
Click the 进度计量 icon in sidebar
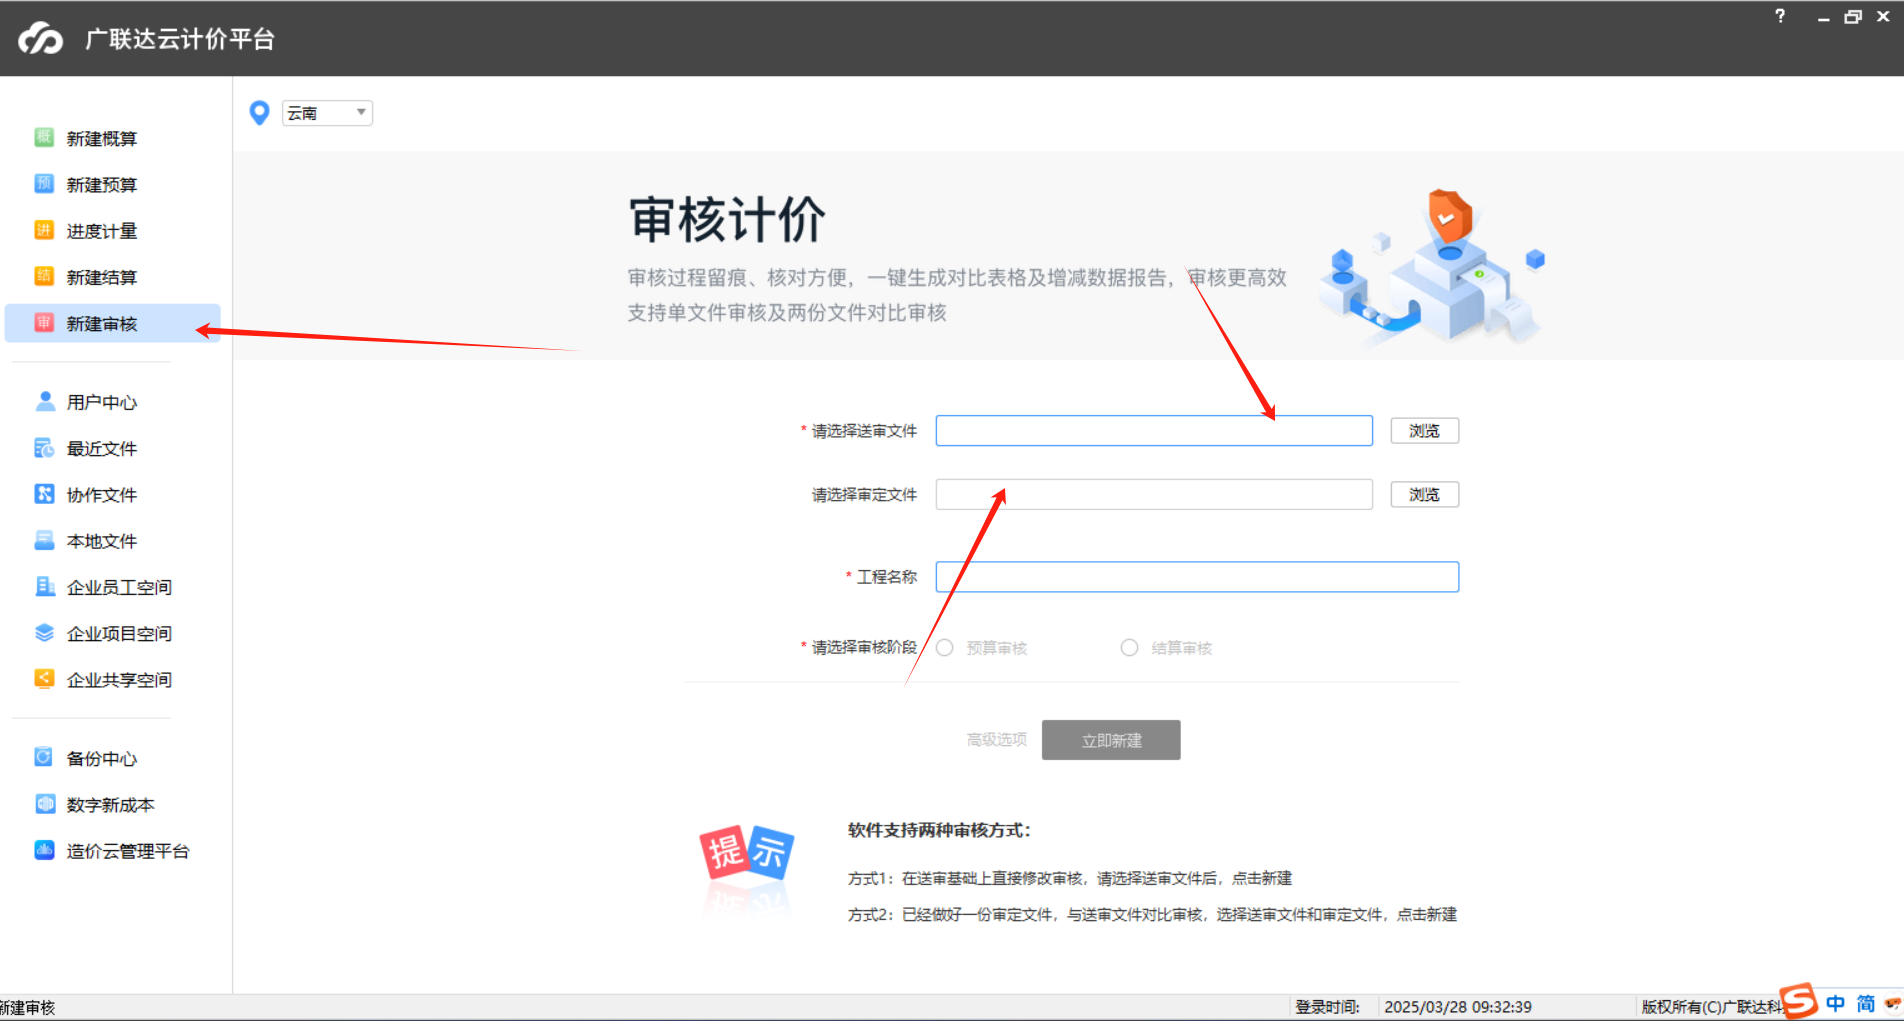[44, 230]
